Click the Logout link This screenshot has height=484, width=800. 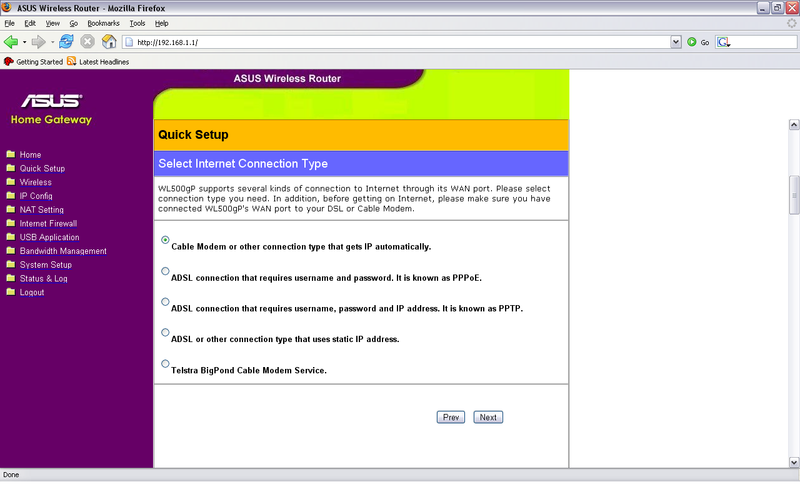(x=32, y=292)
